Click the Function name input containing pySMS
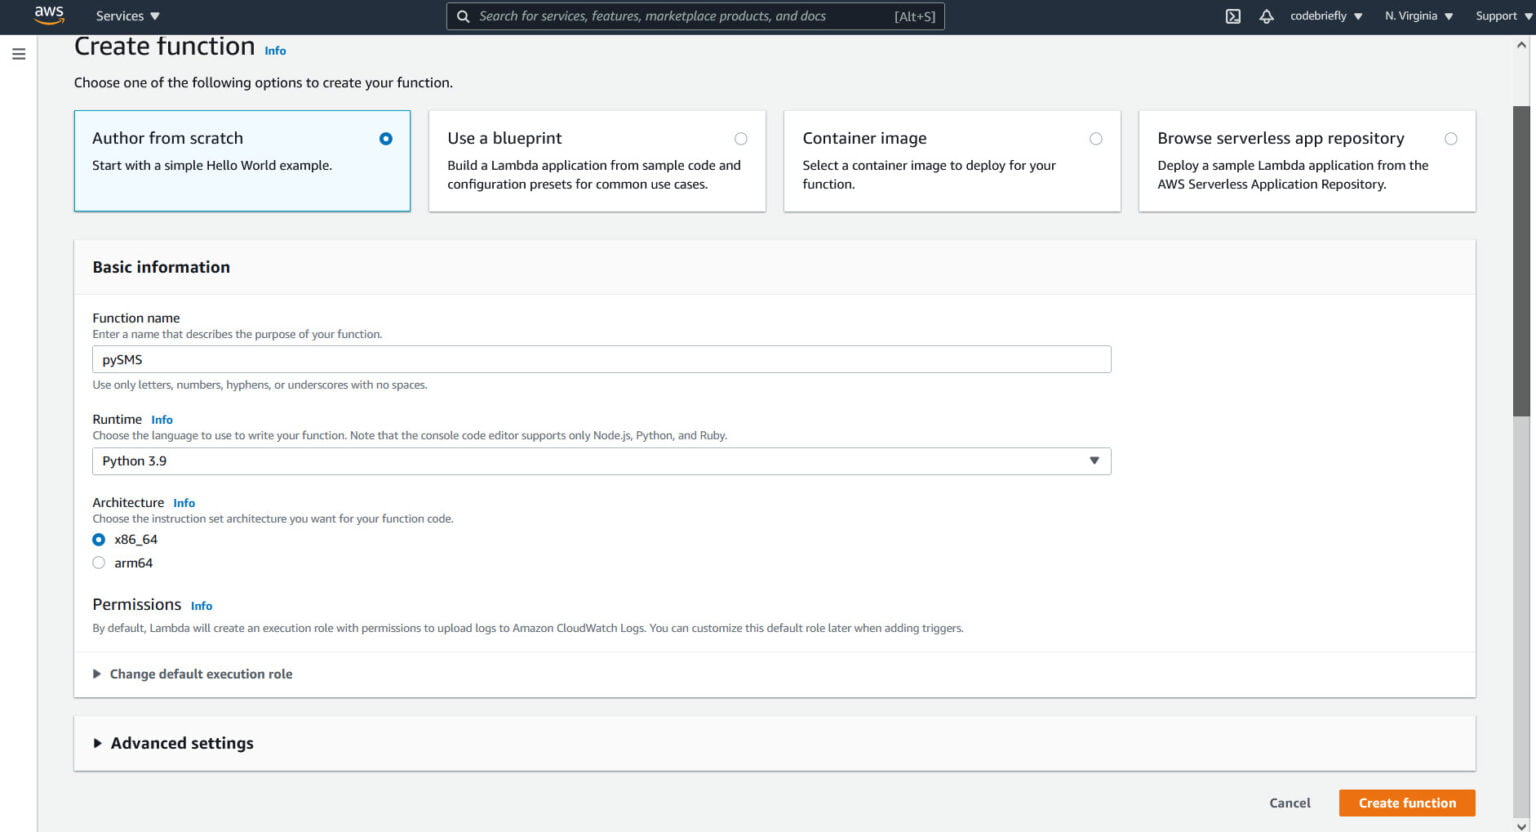The height and width of the screenshot is (832, 1536). tap(600, 358)
